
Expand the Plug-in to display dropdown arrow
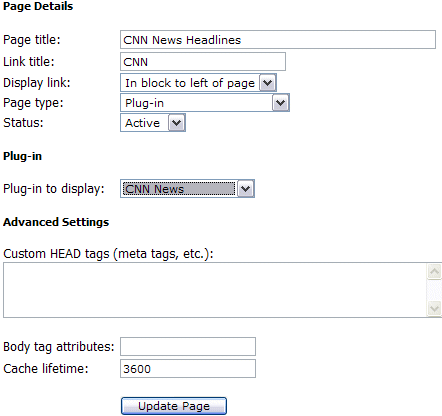point(246,189)
